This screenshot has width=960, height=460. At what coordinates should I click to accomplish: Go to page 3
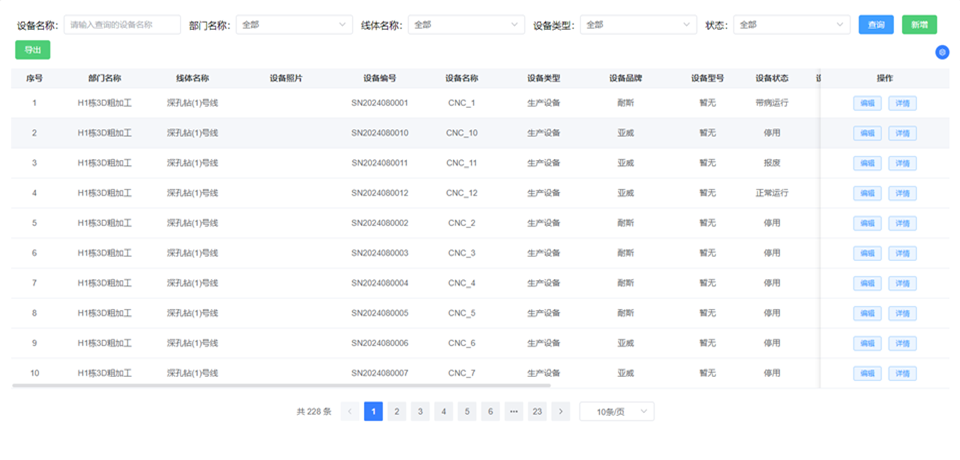(x=420, y=412)
